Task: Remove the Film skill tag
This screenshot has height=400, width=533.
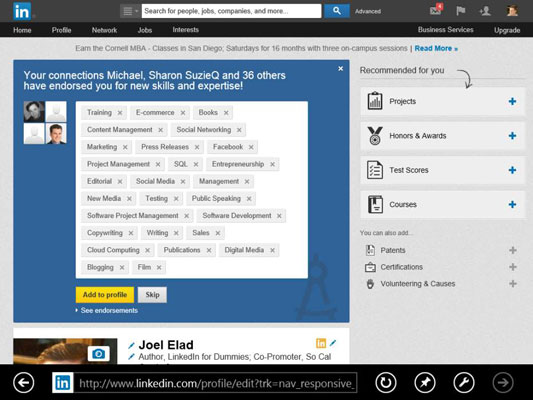Action: [159, 267]
